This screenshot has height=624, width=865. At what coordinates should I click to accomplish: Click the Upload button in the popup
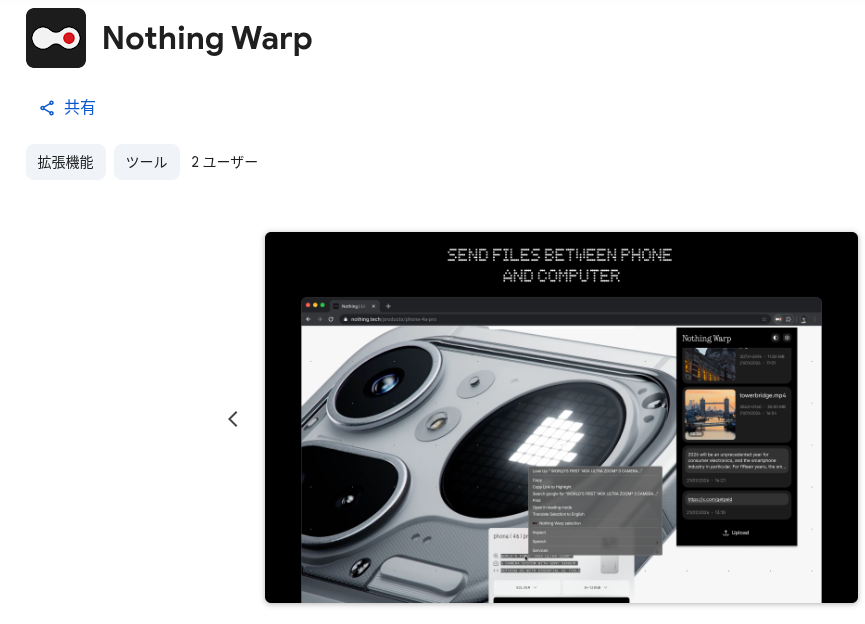tap(736, 533)
